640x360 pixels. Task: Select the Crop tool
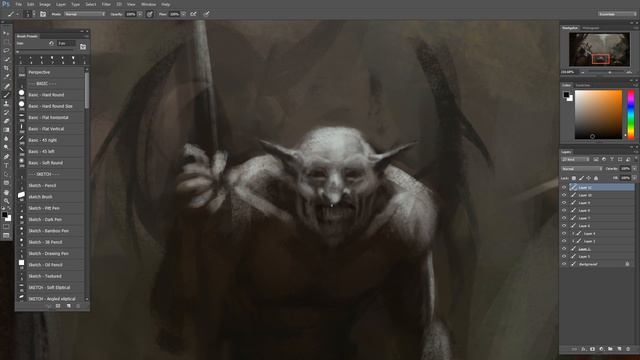[6, 68]
